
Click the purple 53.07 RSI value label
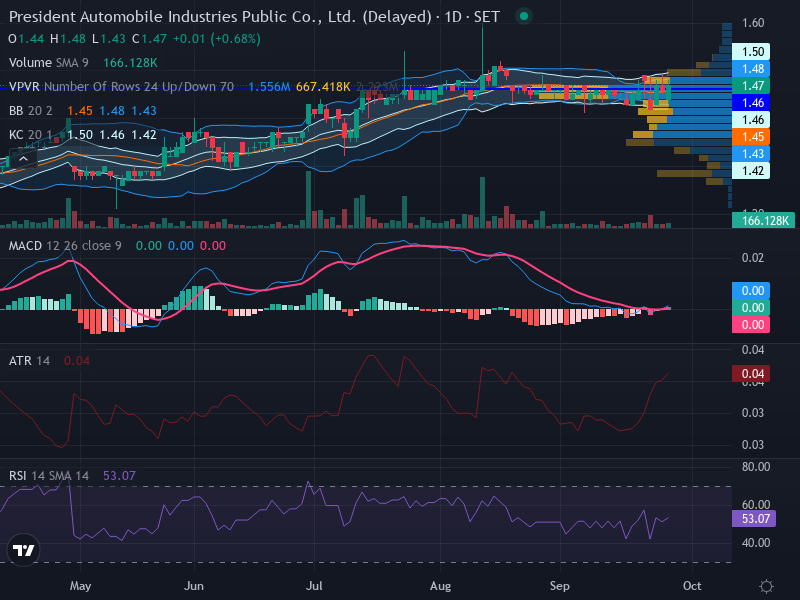tap(754, 519)
